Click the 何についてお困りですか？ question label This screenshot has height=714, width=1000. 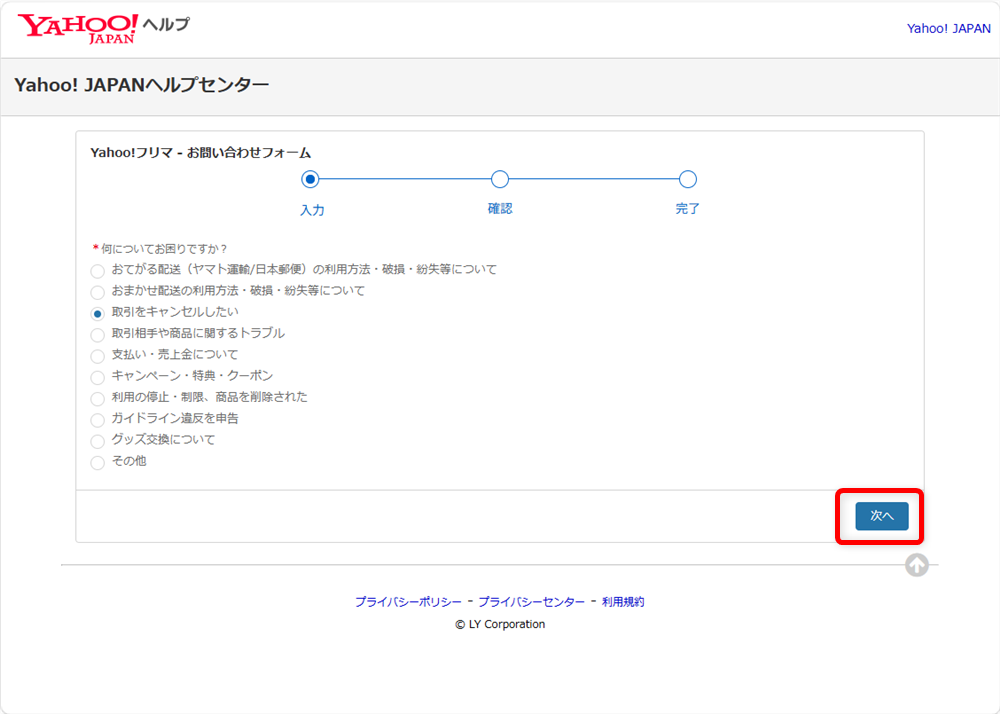164,249
